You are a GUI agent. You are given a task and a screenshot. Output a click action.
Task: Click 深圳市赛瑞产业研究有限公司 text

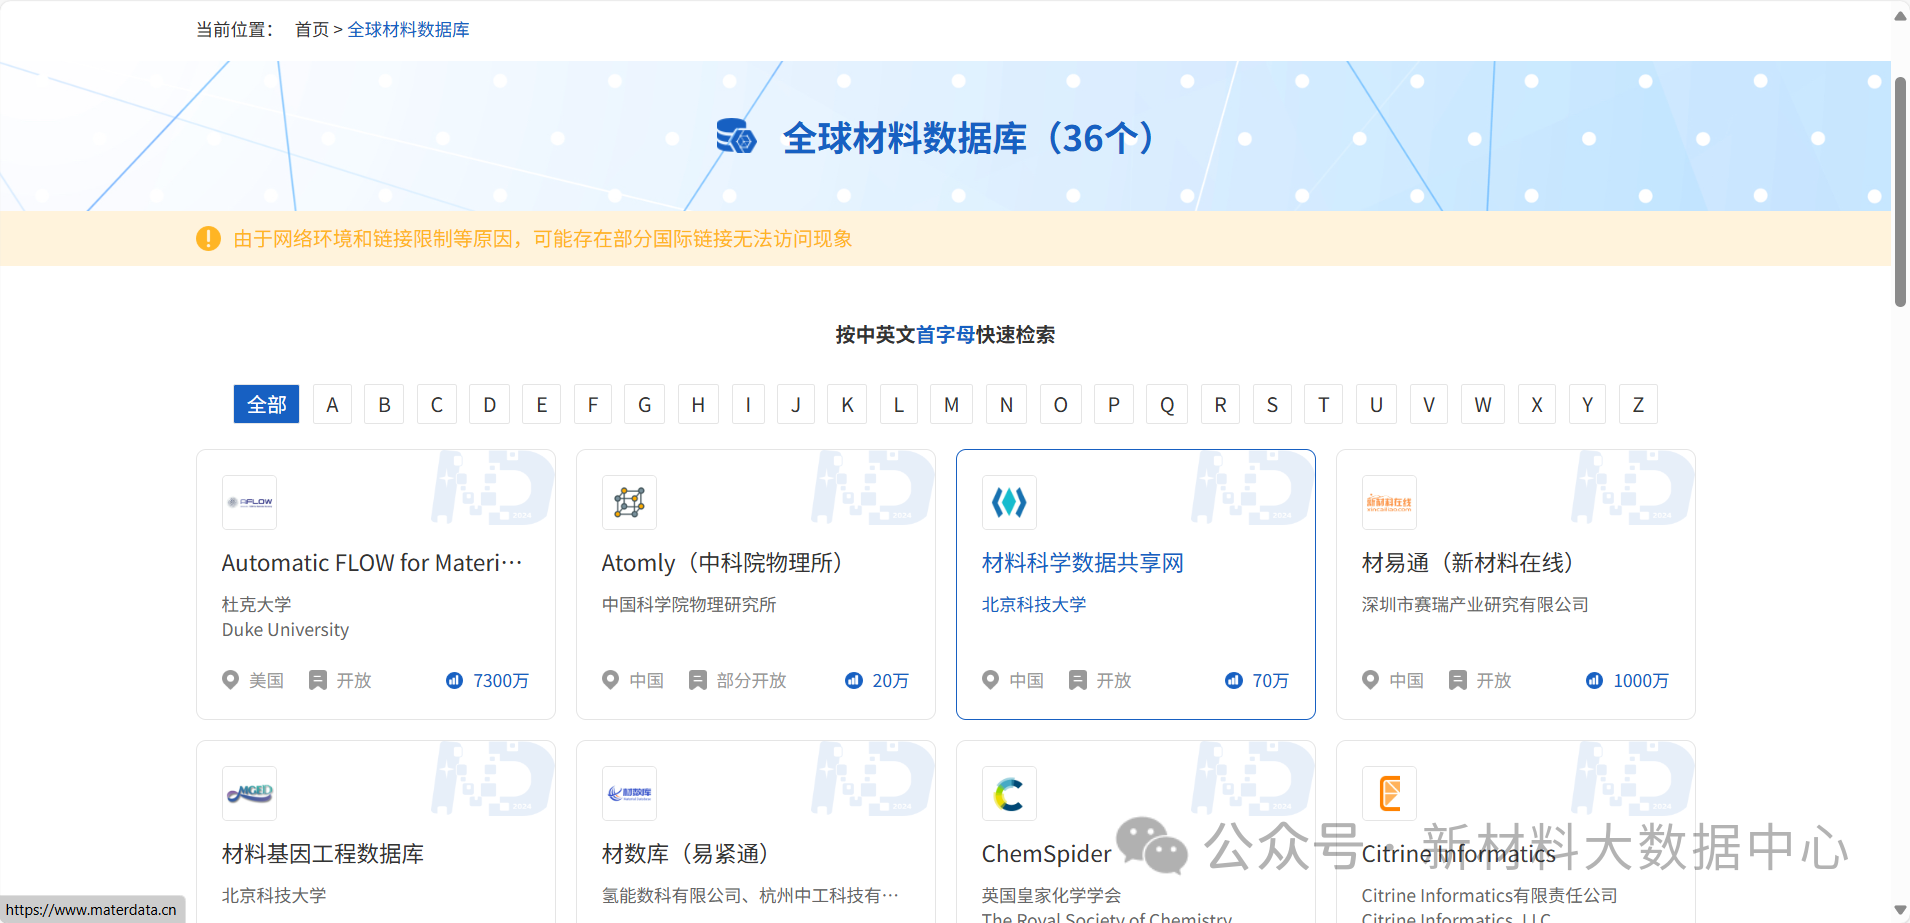tap(1475, 604)
